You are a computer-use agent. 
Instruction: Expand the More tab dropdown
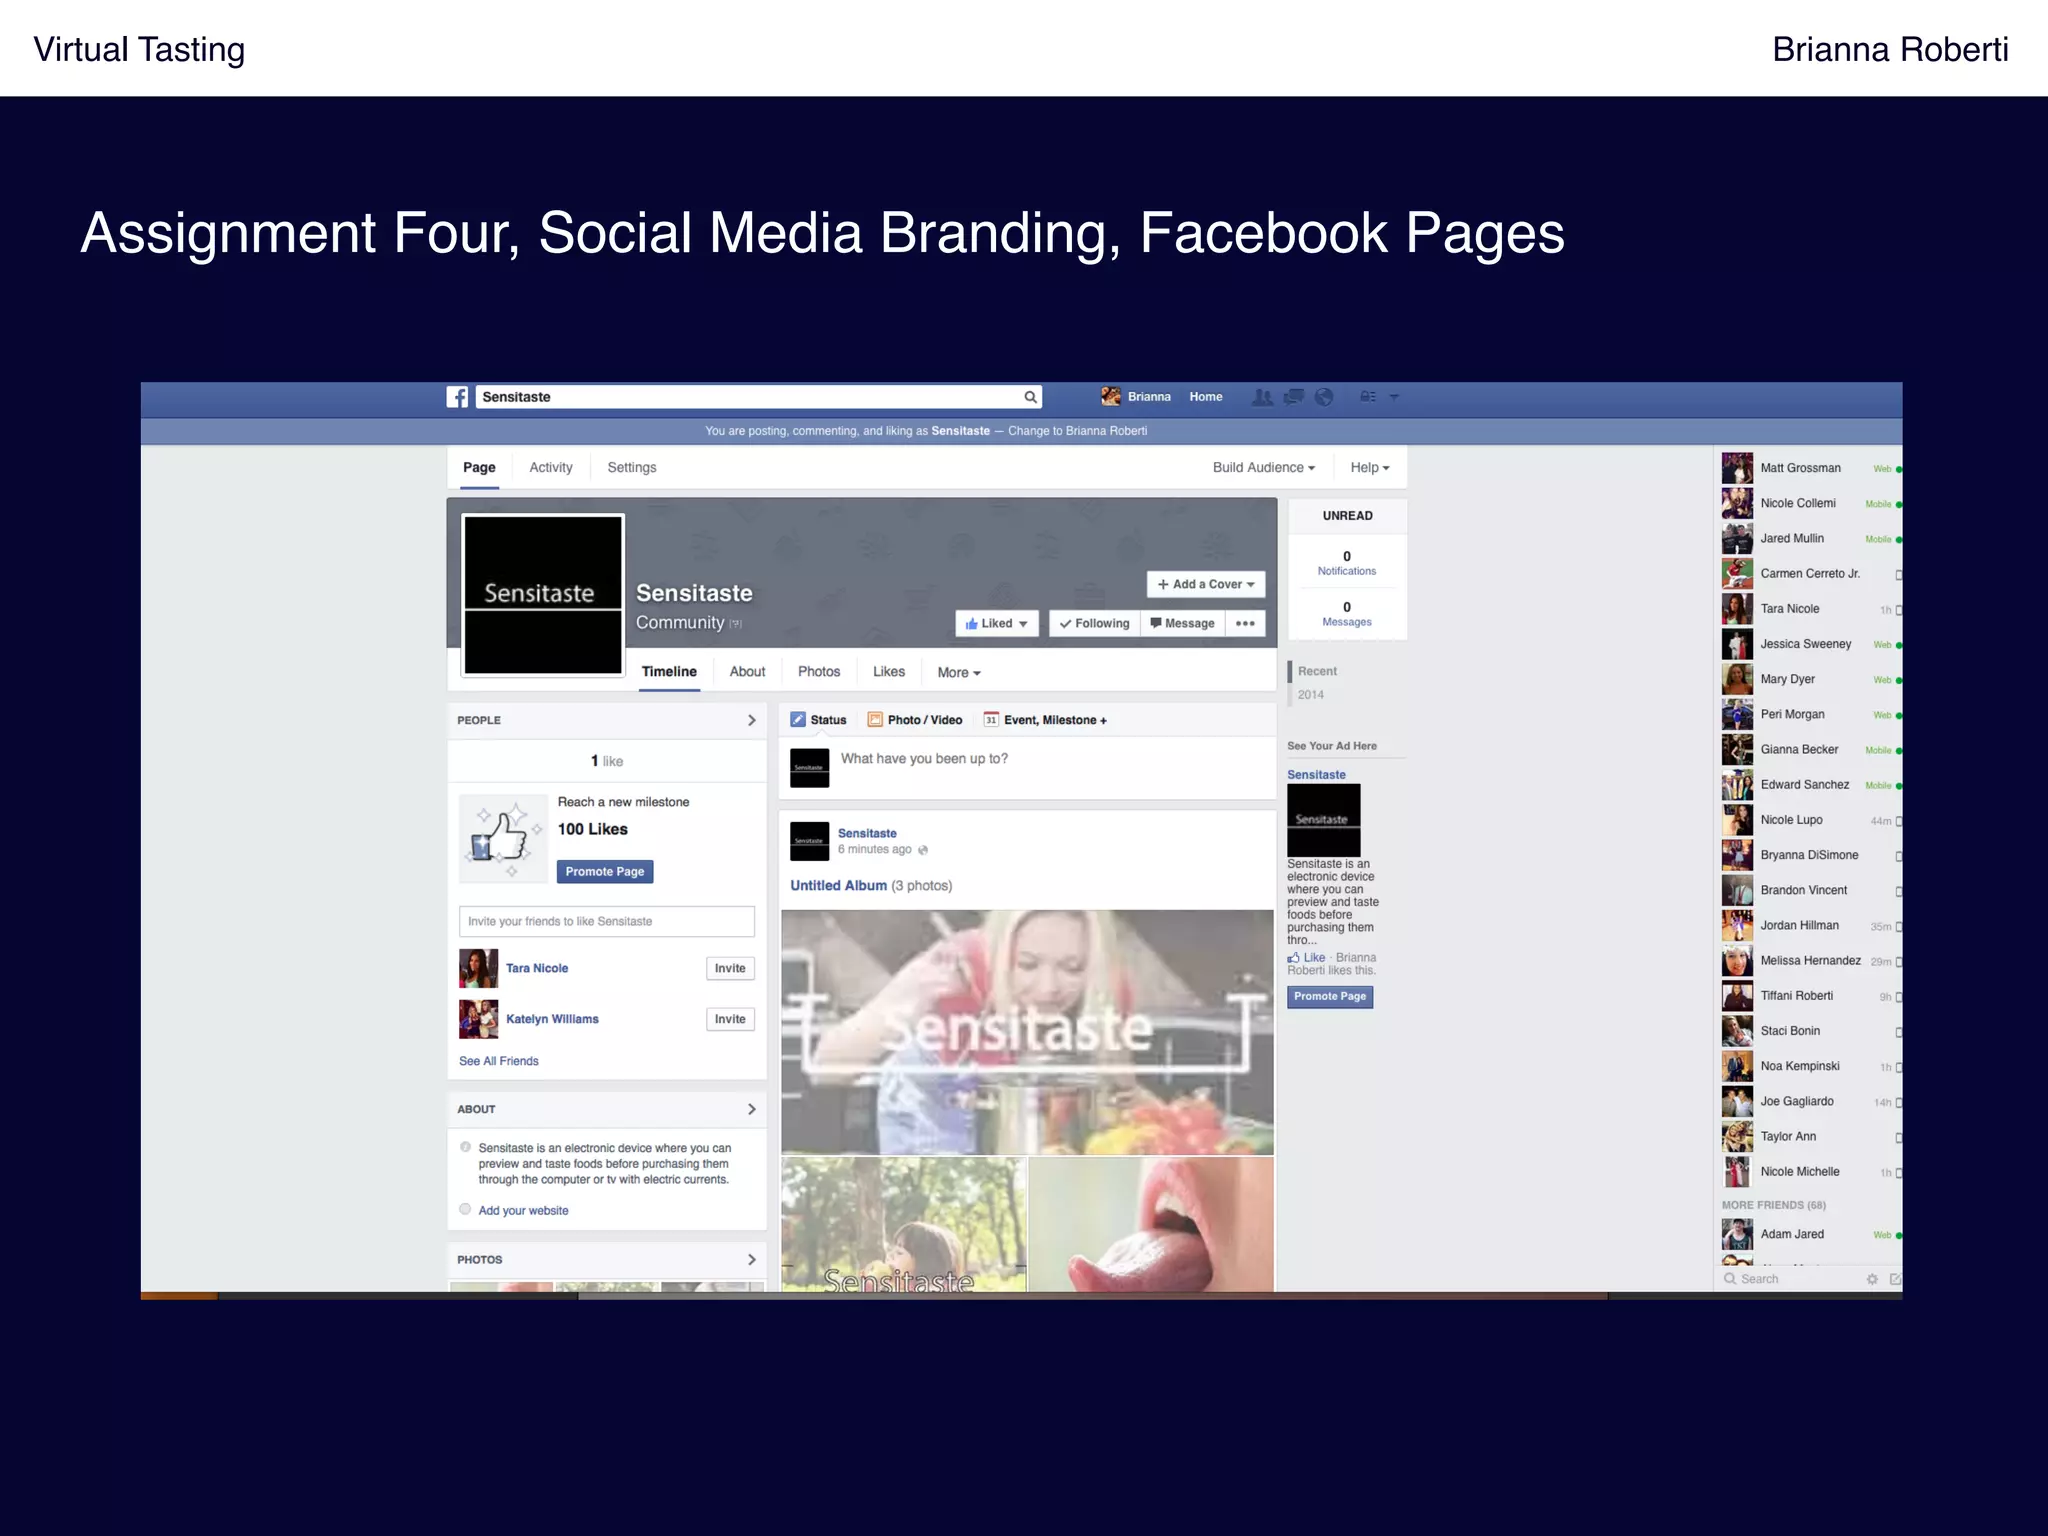959,673
